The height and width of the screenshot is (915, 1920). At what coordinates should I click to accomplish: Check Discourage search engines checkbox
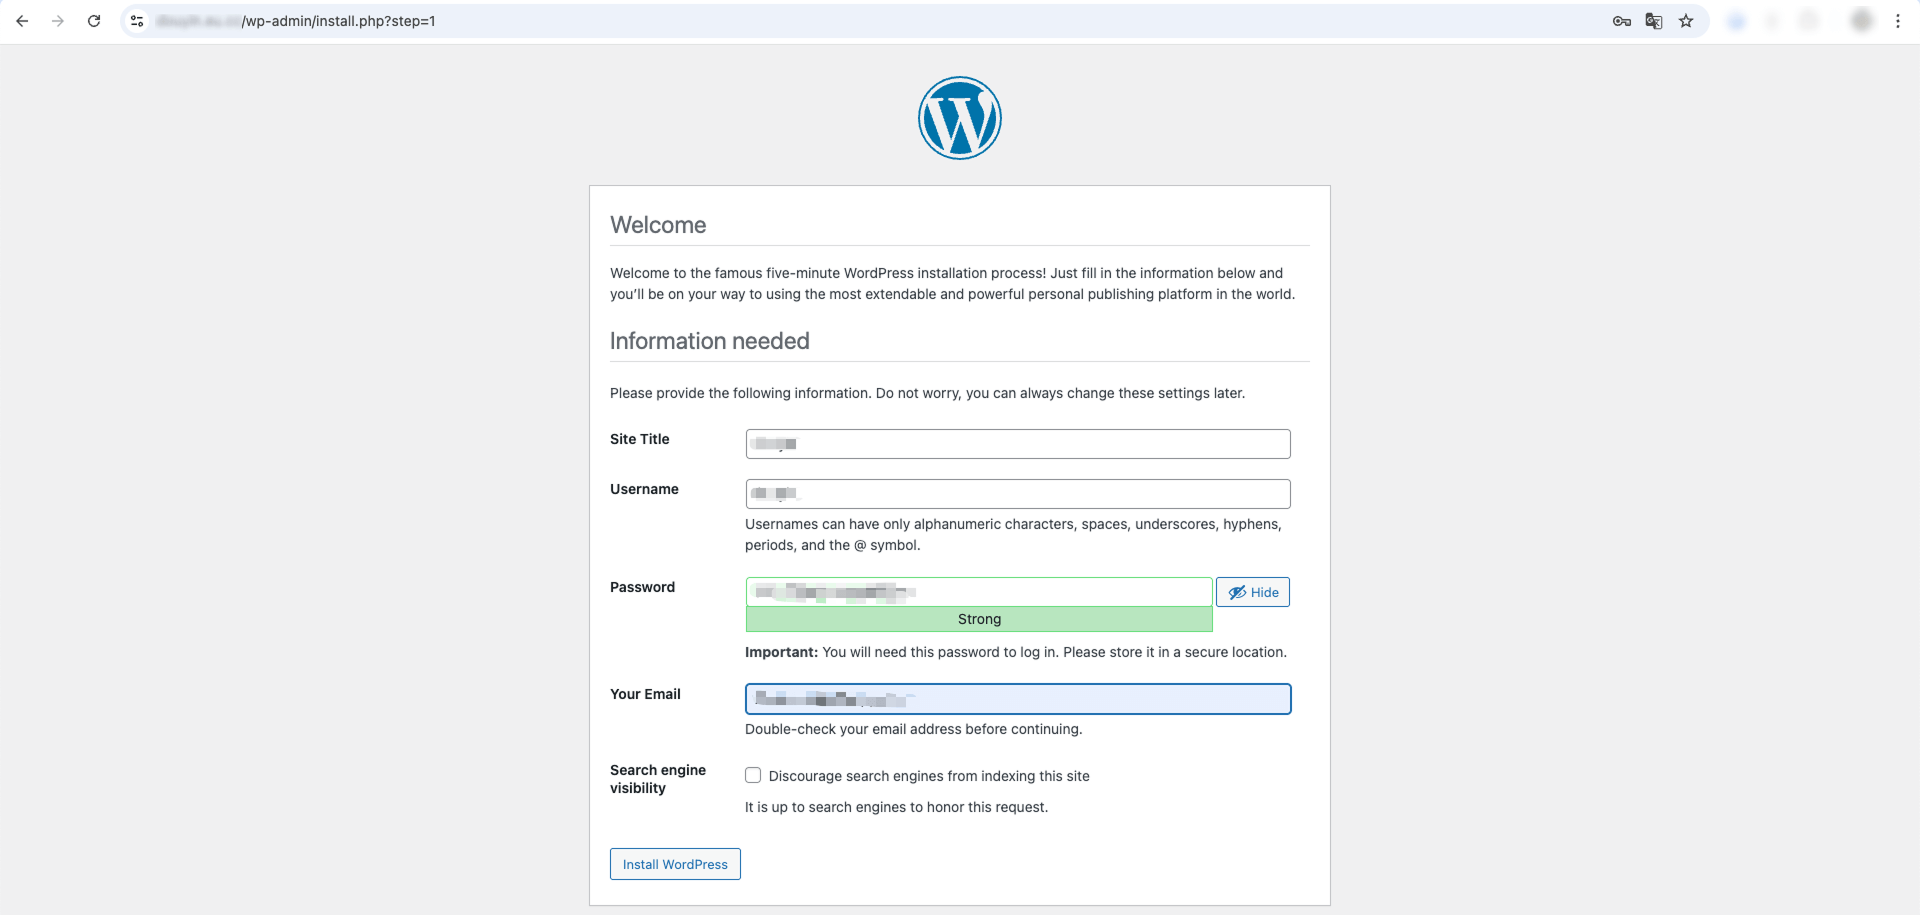point(753,775)
